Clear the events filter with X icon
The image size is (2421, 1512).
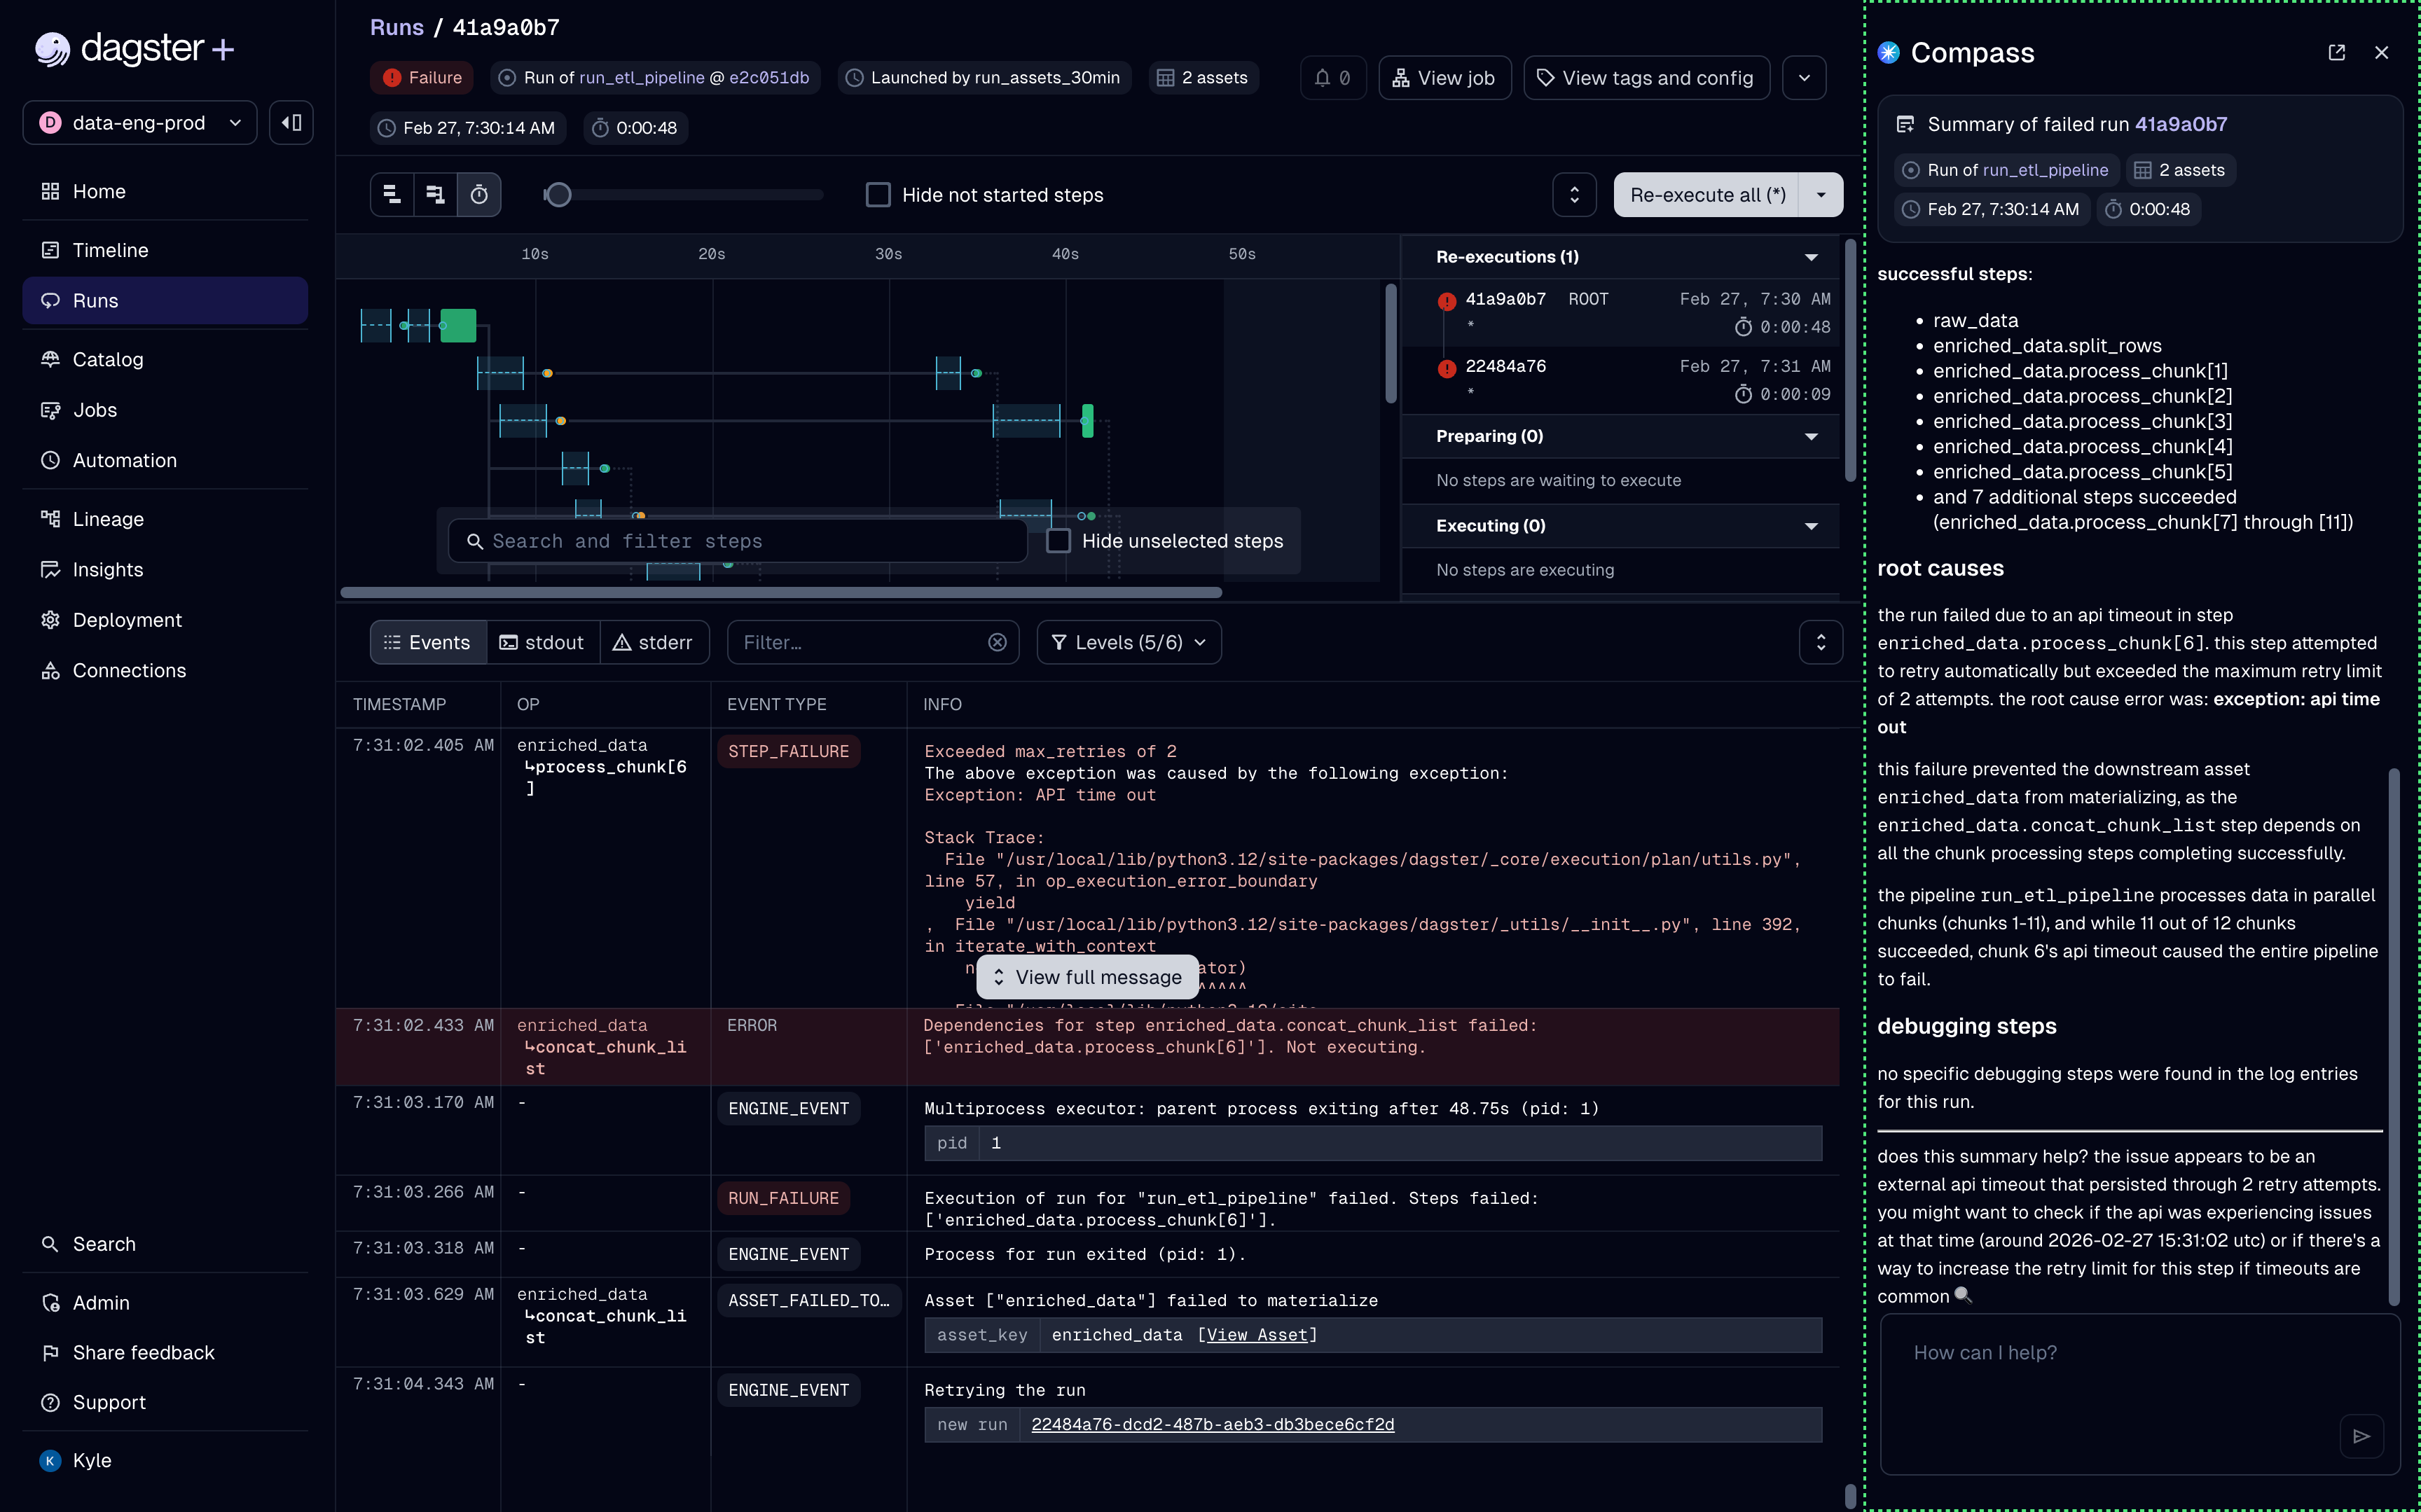pyautogui.click(x=997, y=643)
